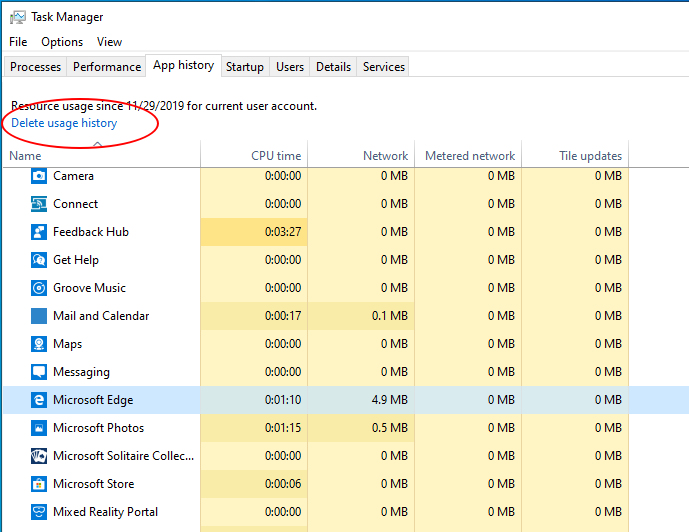
Task: Select the Mail and Calendar row
Action: [x=101, y=316]
